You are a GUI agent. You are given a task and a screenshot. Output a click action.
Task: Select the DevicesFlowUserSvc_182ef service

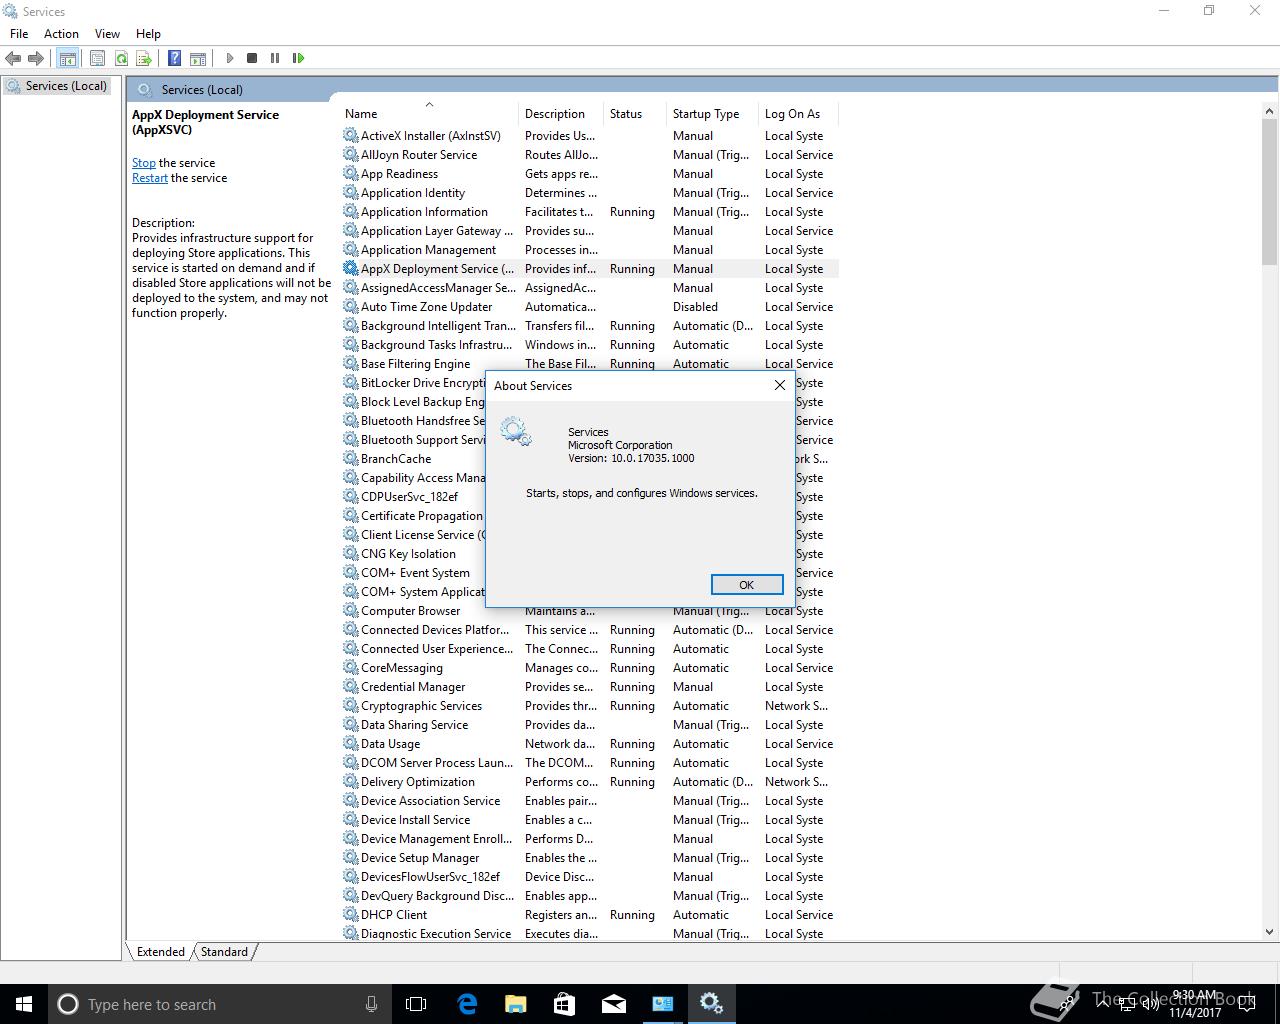click(x=590, y=876)
